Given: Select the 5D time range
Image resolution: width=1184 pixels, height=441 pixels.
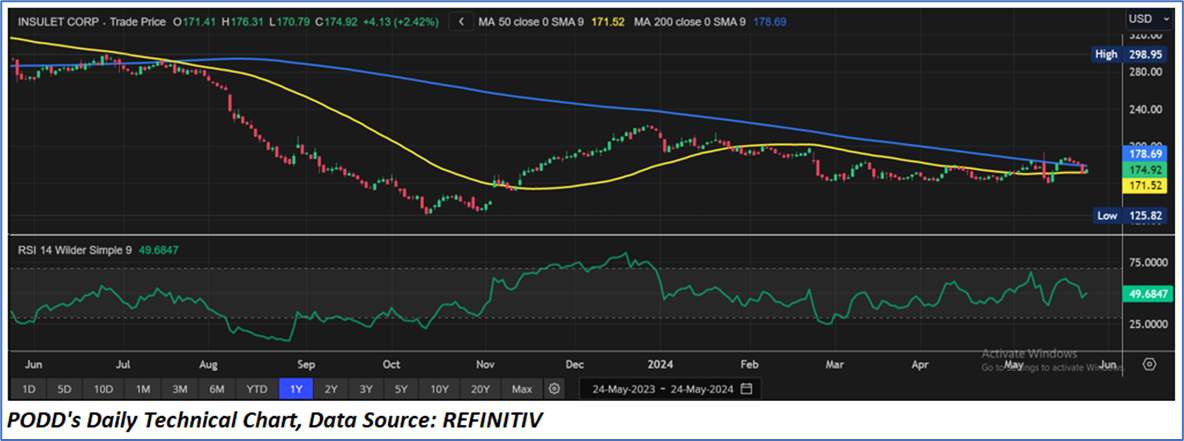Looking at the screenshot, I should click(x=65, y=388).
